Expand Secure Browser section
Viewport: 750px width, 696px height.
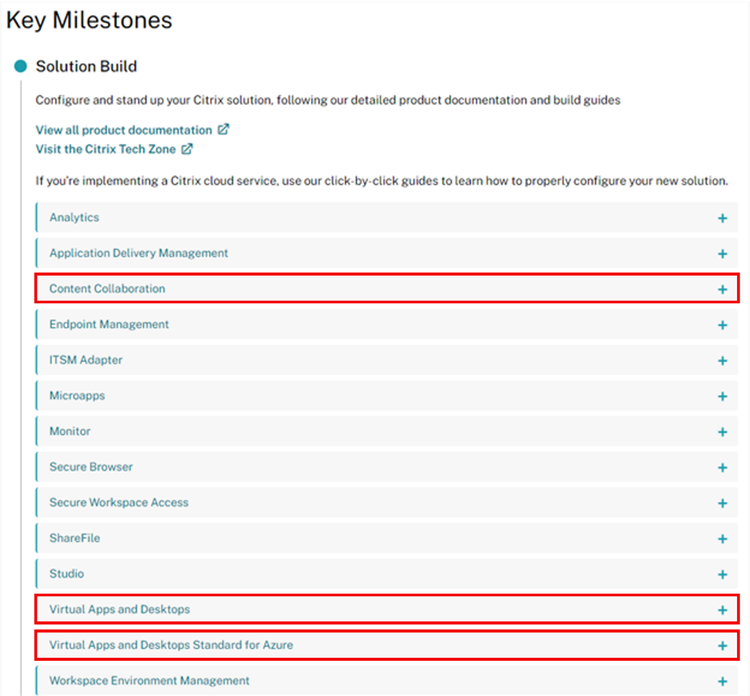[x=386, y=467]
